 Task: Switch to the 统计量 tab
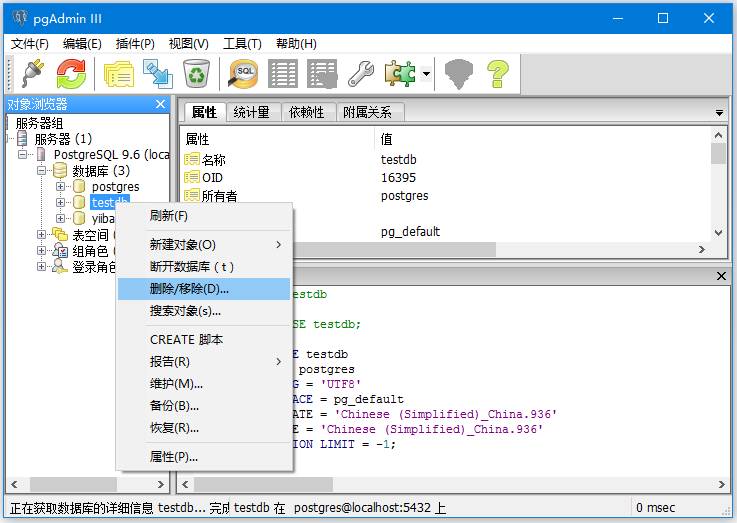[252, 112]
